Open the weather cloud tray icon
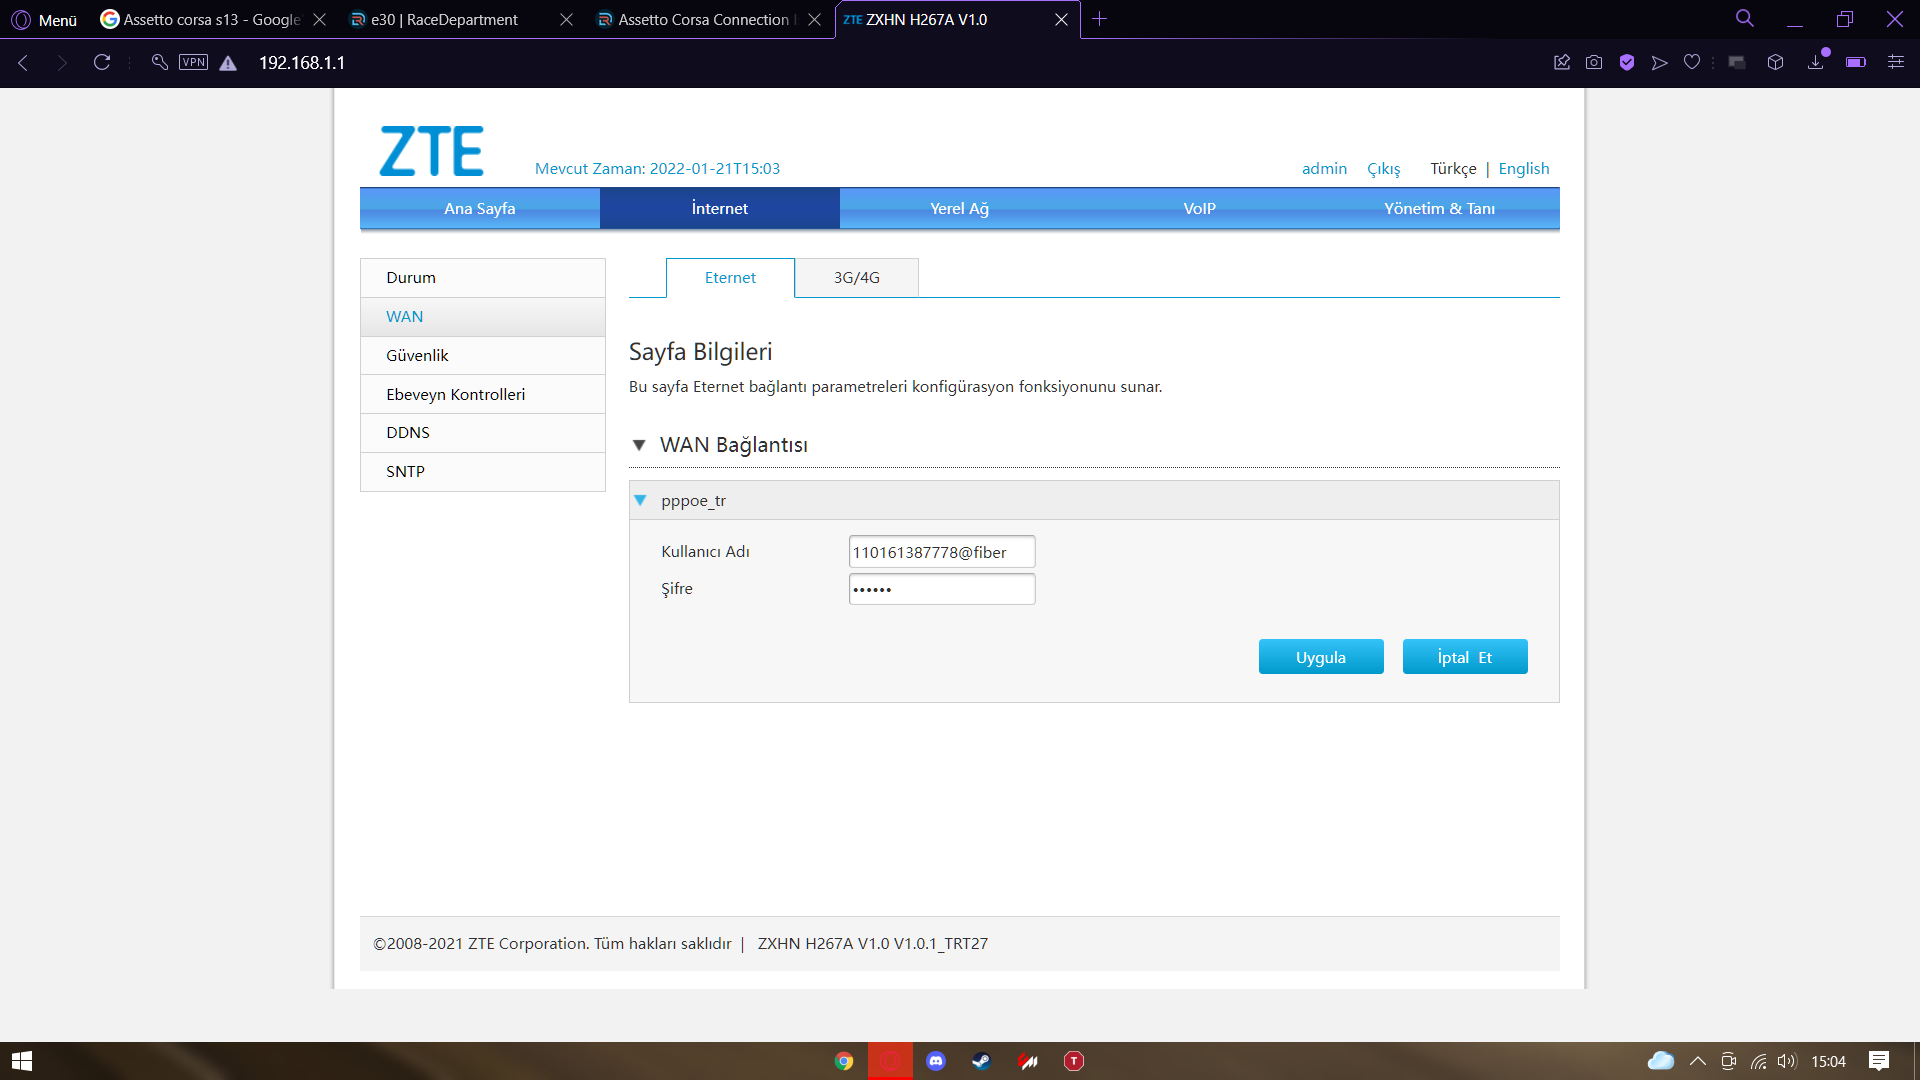This screenshot has width=1920, height=1080. pyautogui.click(x=1661, y=1061)
